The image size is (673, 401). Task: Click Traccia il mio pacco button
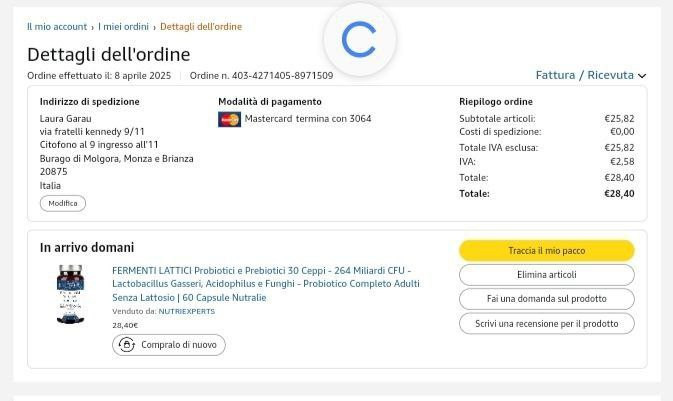coord(546,250)
